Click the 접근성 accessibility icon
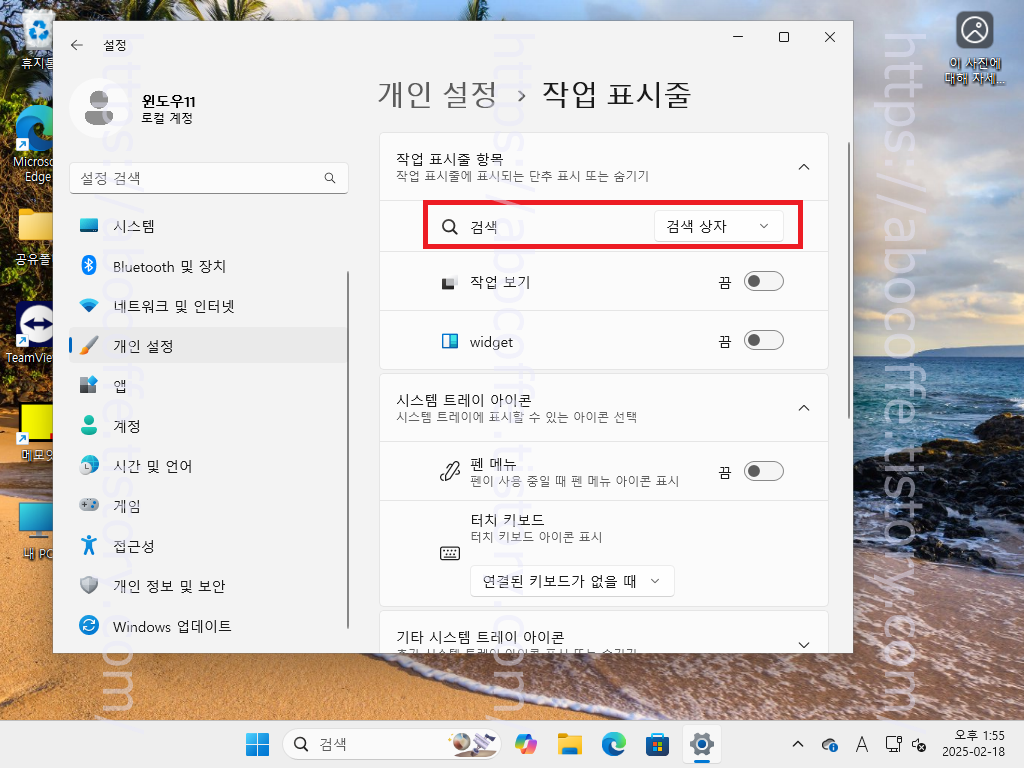This screenshot has width=1024, height=768. [89, 545]
